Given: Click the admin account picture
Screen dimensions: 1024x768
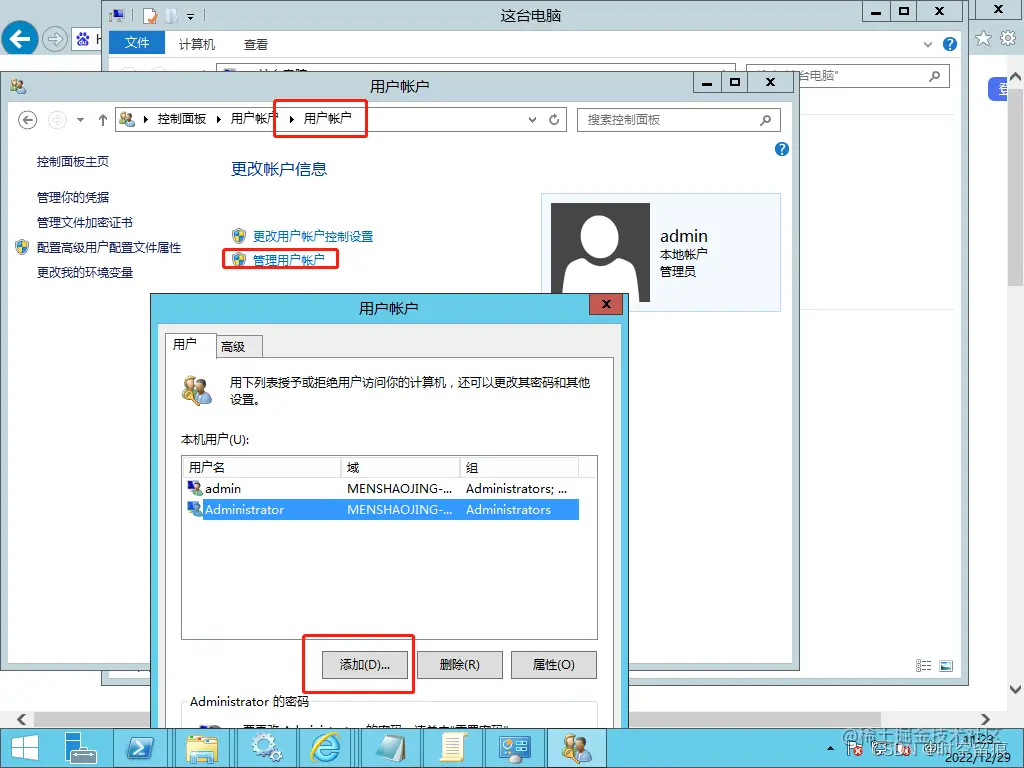Looking at the screenshot, I should (600, 252).
